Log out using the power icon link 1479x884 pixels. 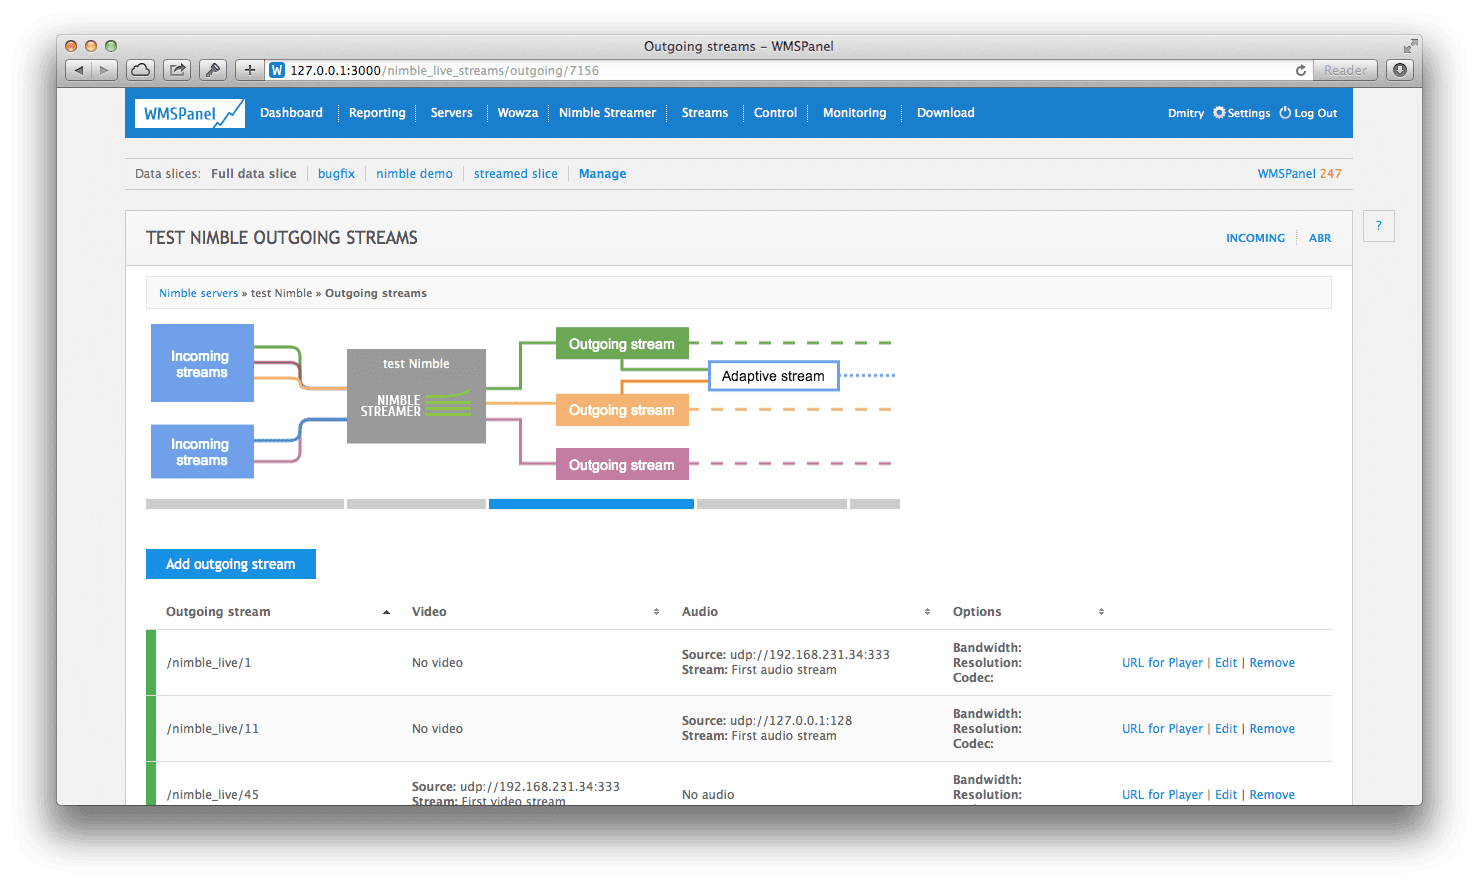1308,113
